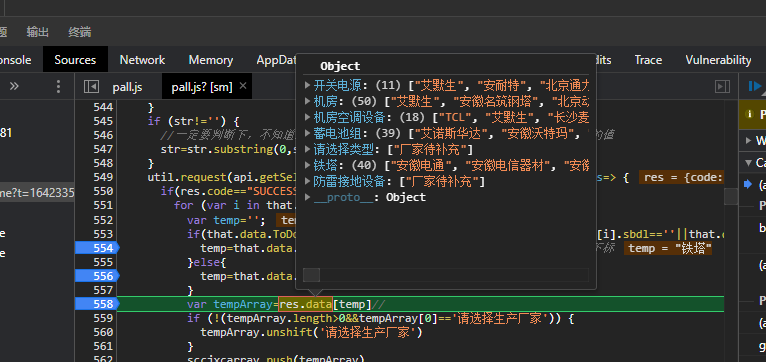
Task: Set breakpoint on line 549
Action: tap(102, 177)
